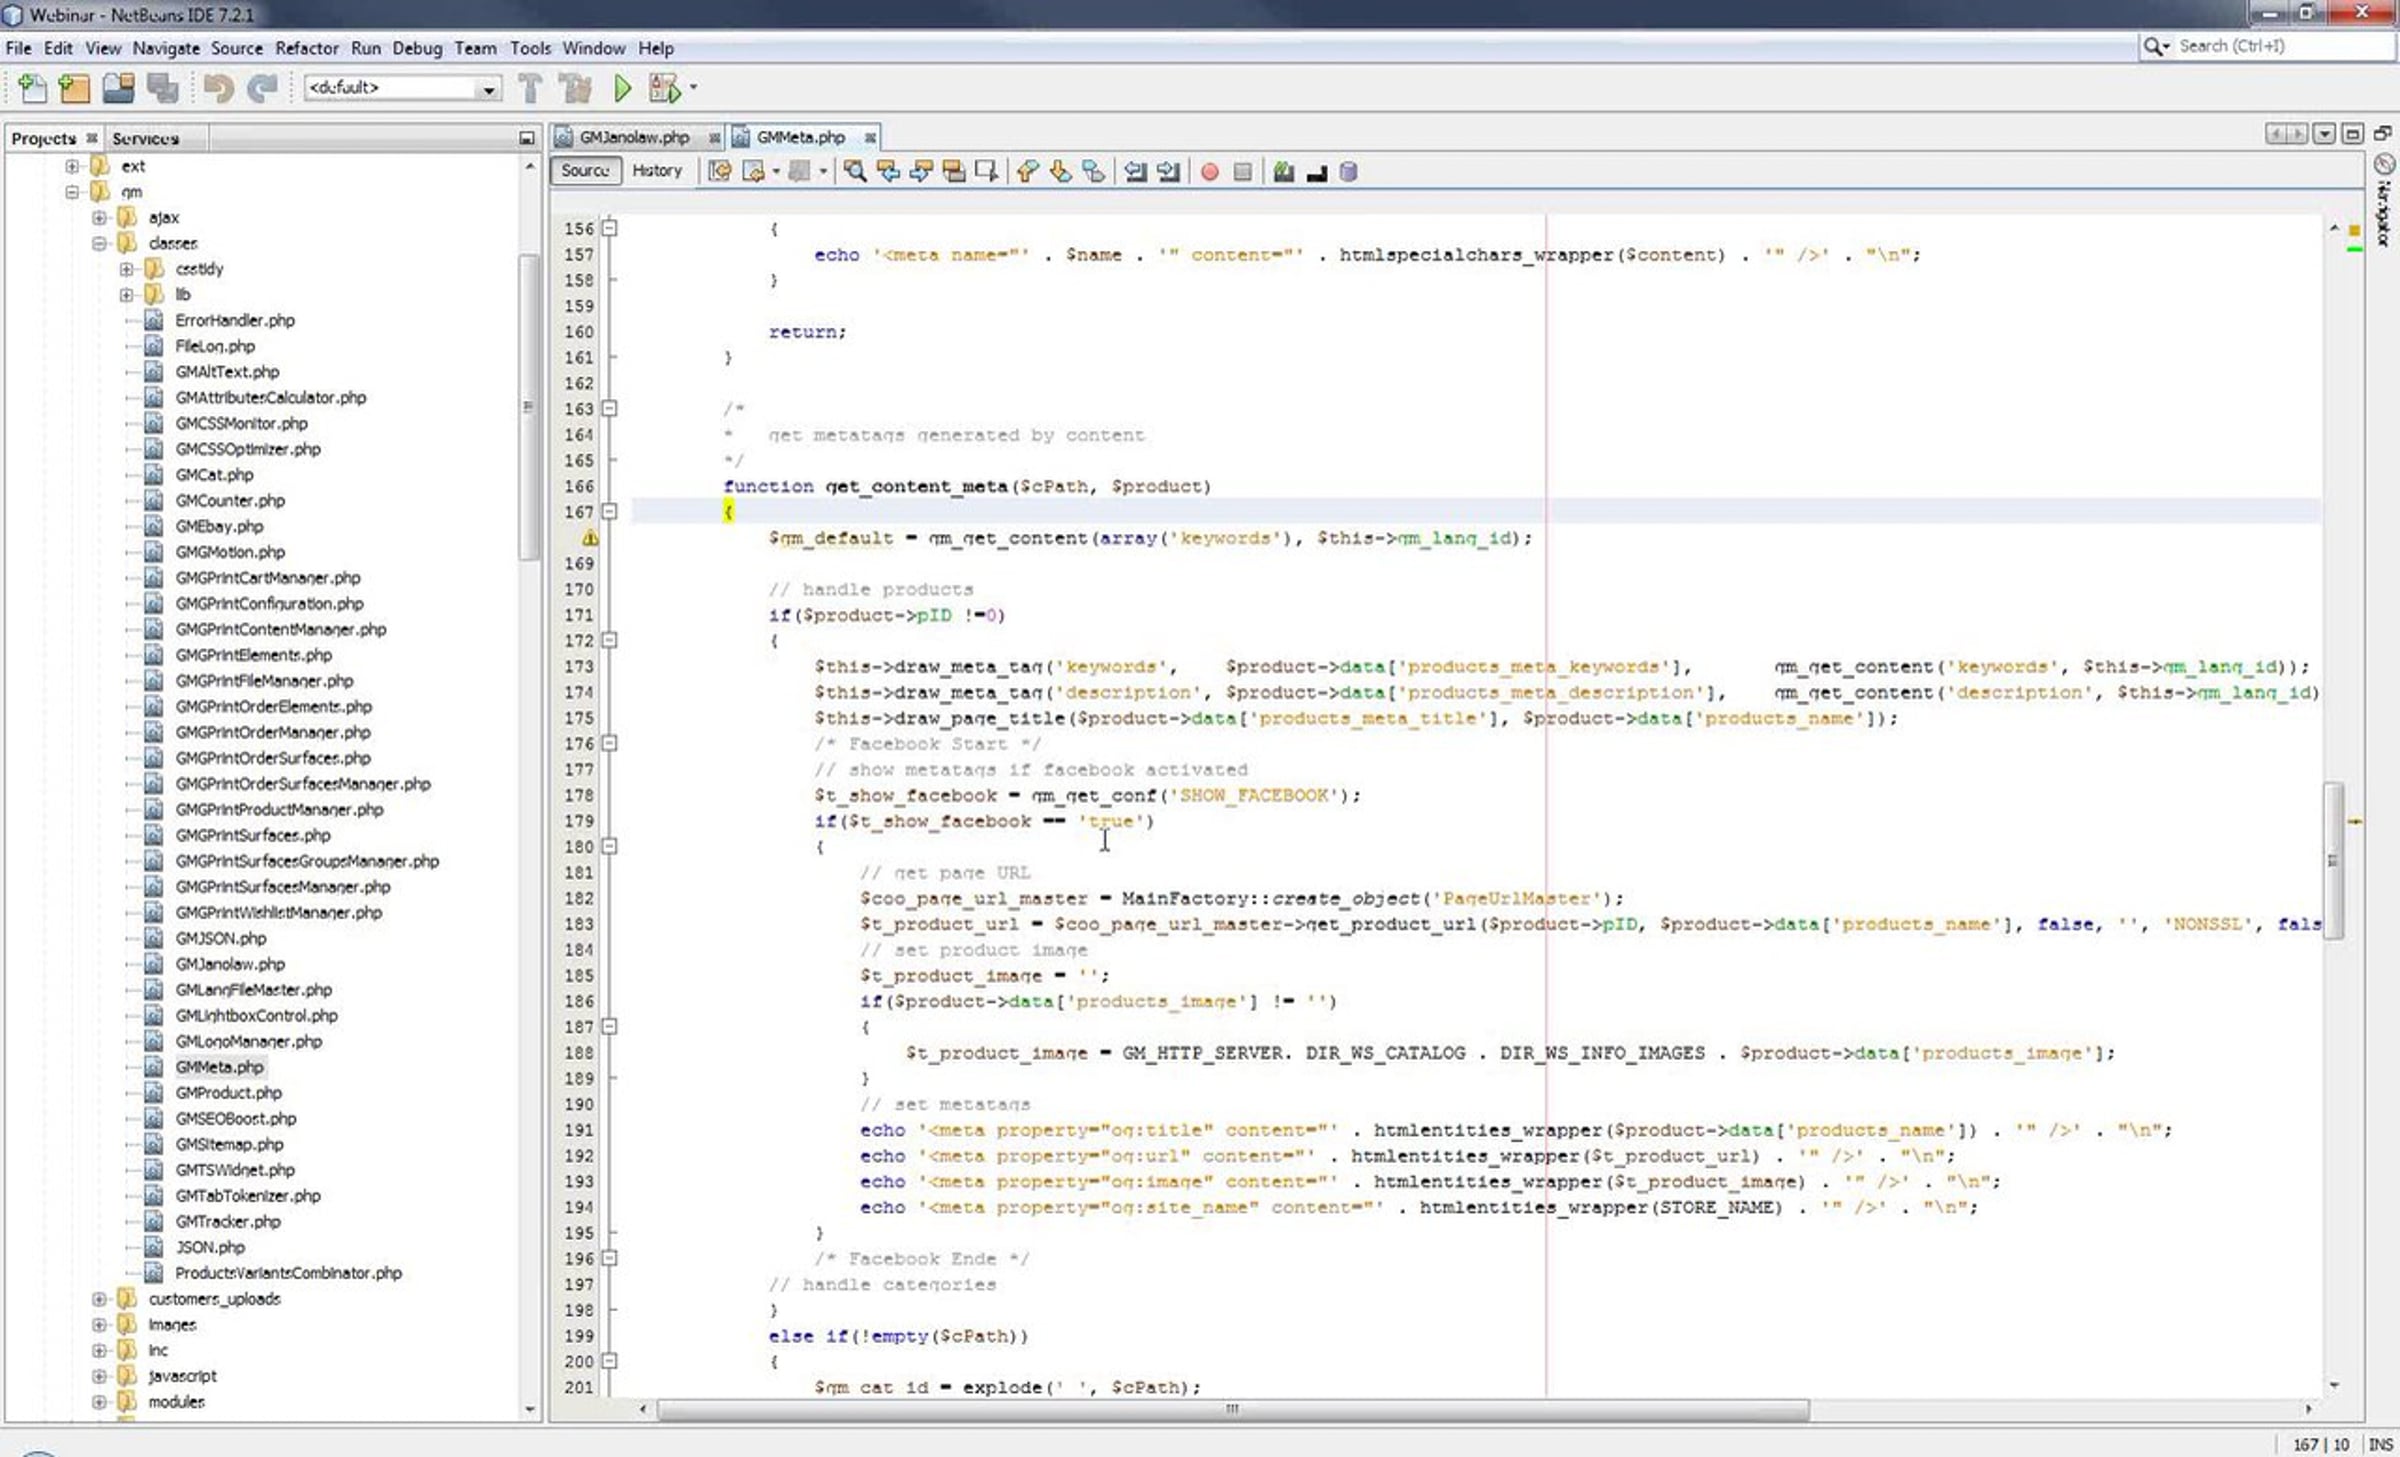Open the default configuration dropdown
This screenshot has height=1457, width=2400.
tap(402, 88)
